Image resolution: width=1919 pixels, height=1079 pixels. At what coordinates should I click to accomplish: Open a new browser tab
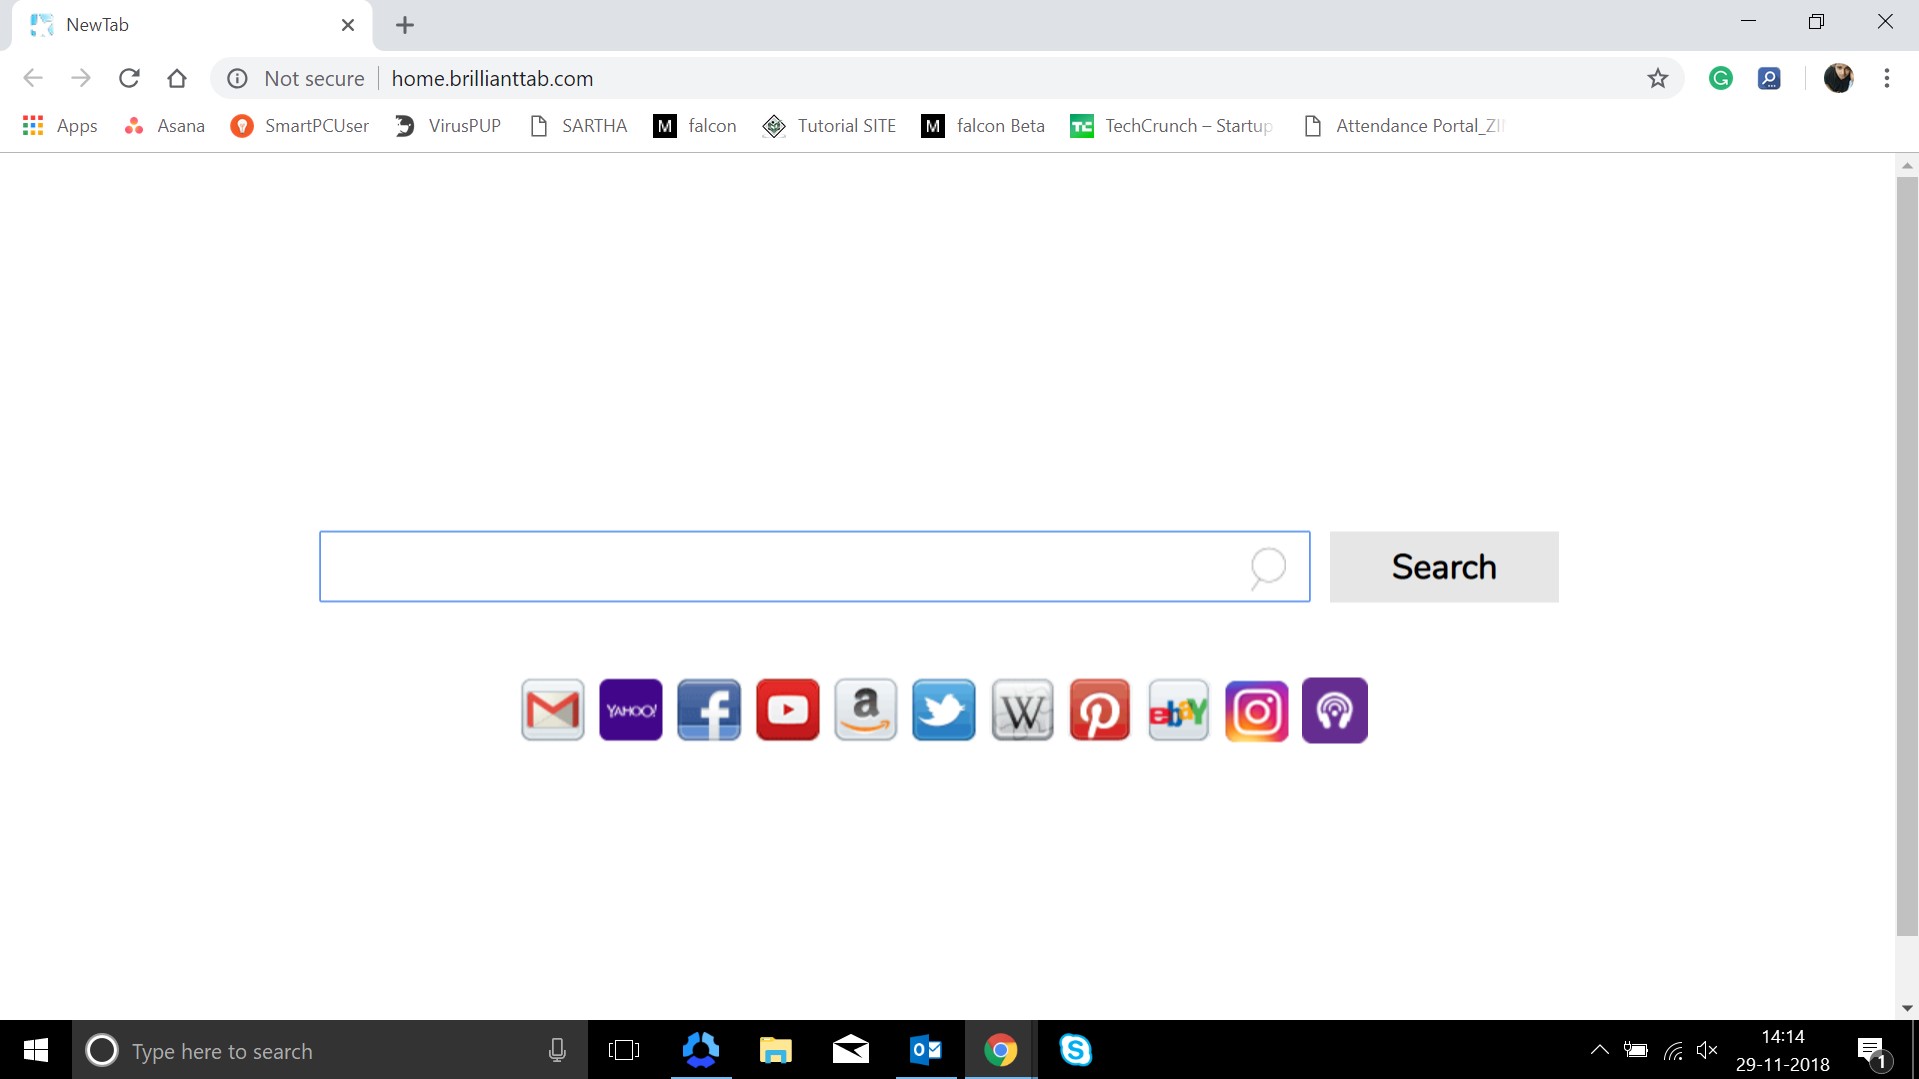(x=404, y=25)
